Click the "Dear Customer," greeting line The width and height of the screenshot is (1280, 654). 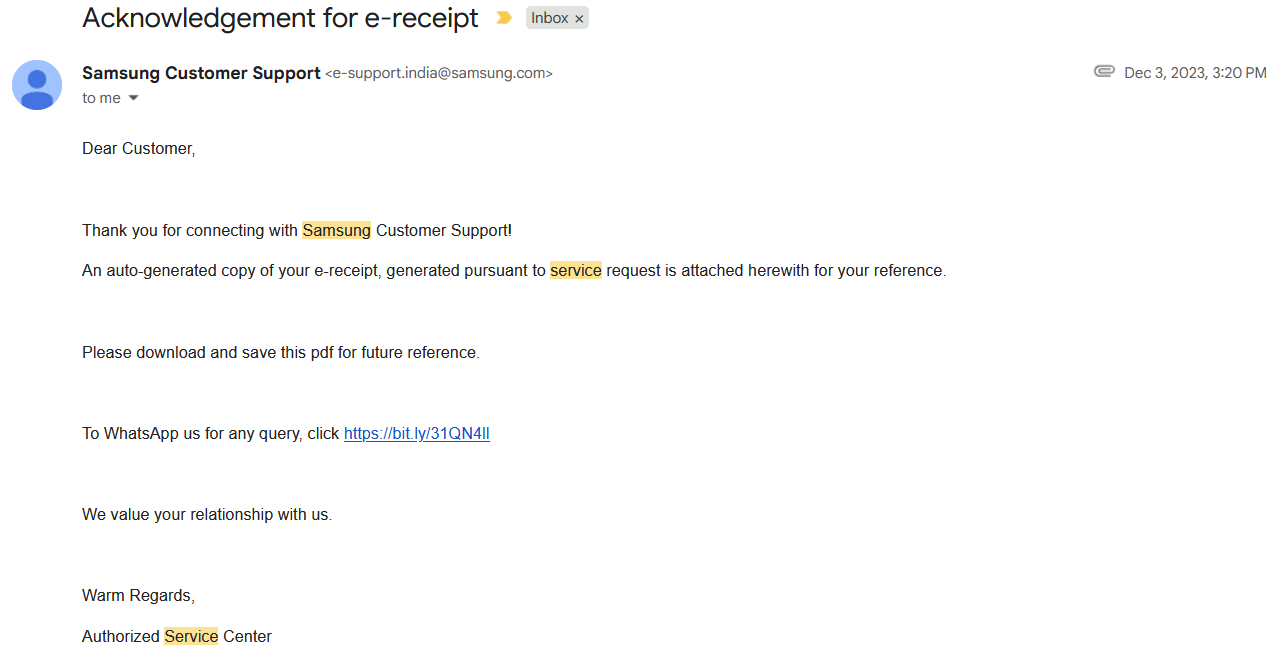point(138,148)
